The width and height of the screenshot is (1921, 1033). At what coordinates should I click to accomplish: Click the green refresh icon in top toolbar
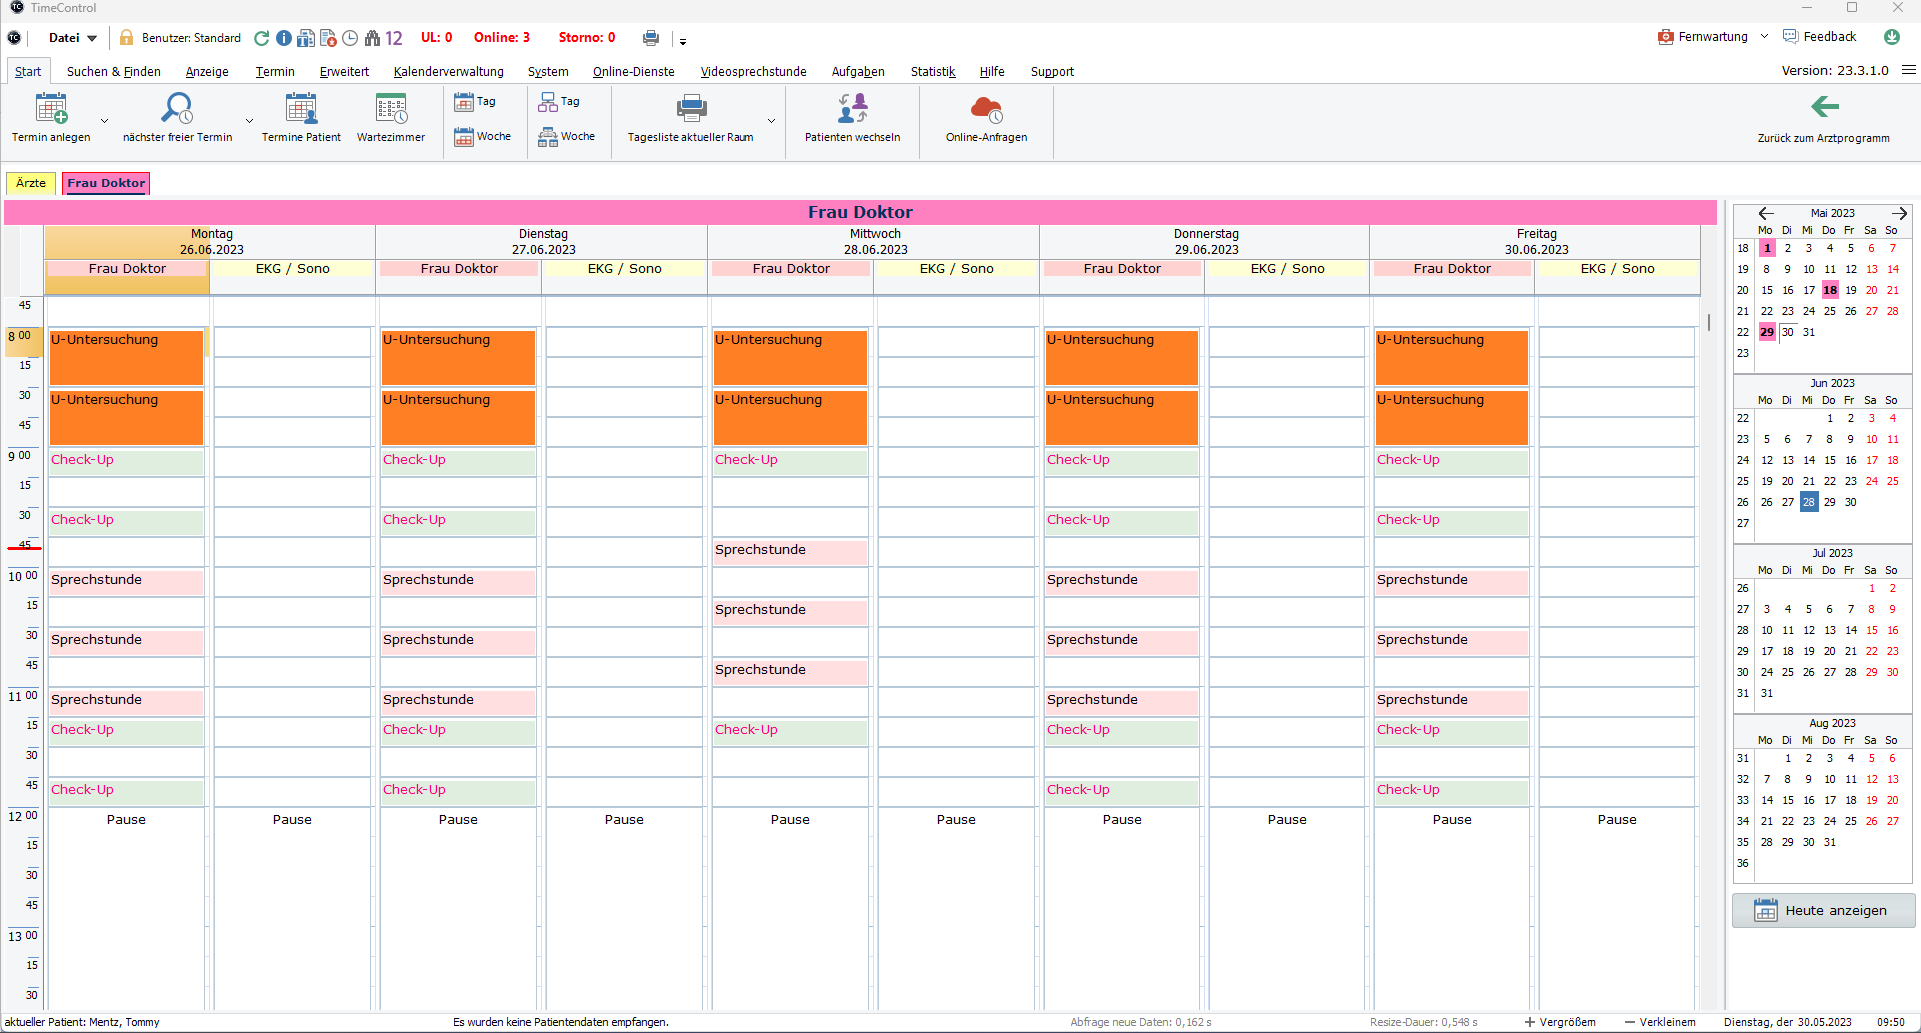point(261,38)
